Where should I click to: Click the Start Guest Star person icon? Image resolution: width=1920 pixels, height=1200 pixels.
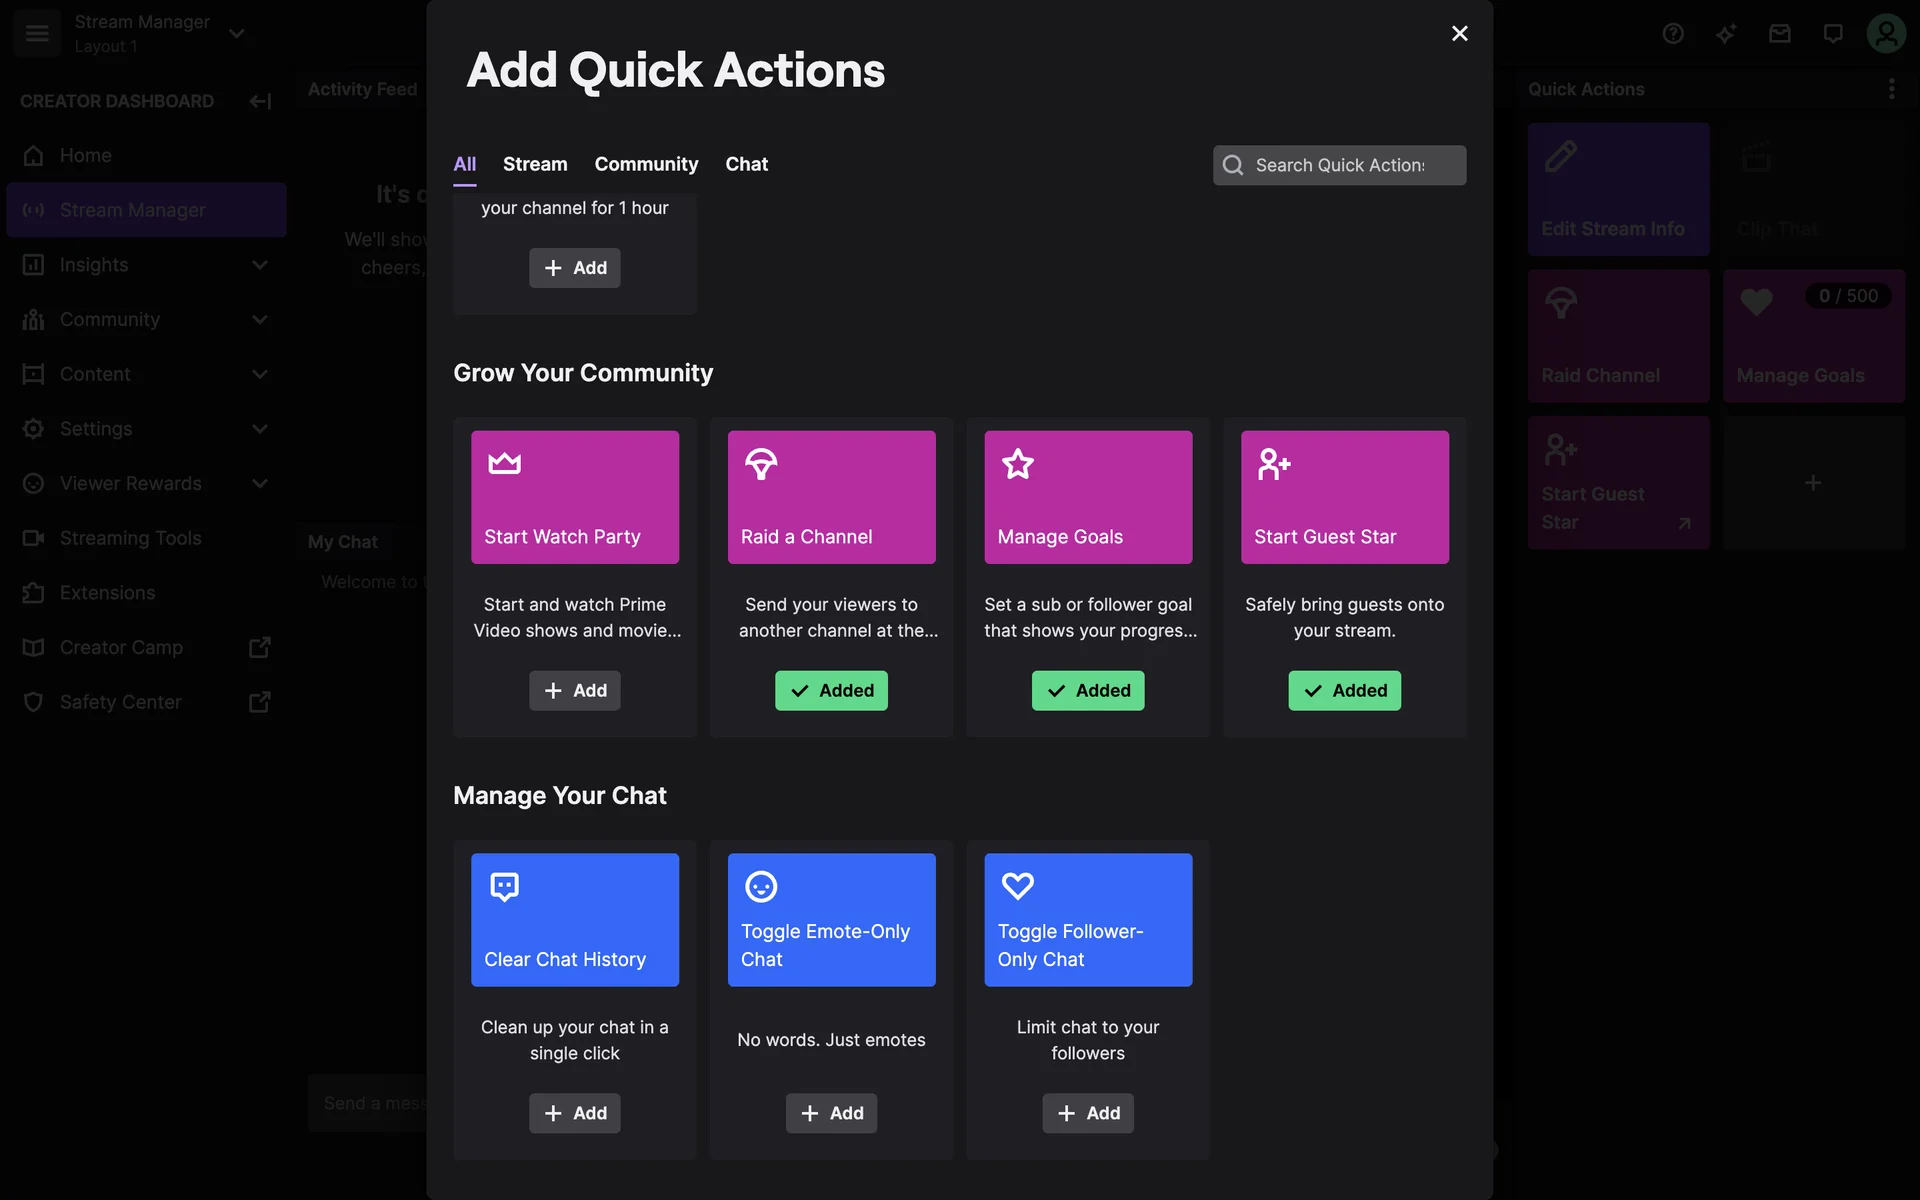click(1273, 464)
